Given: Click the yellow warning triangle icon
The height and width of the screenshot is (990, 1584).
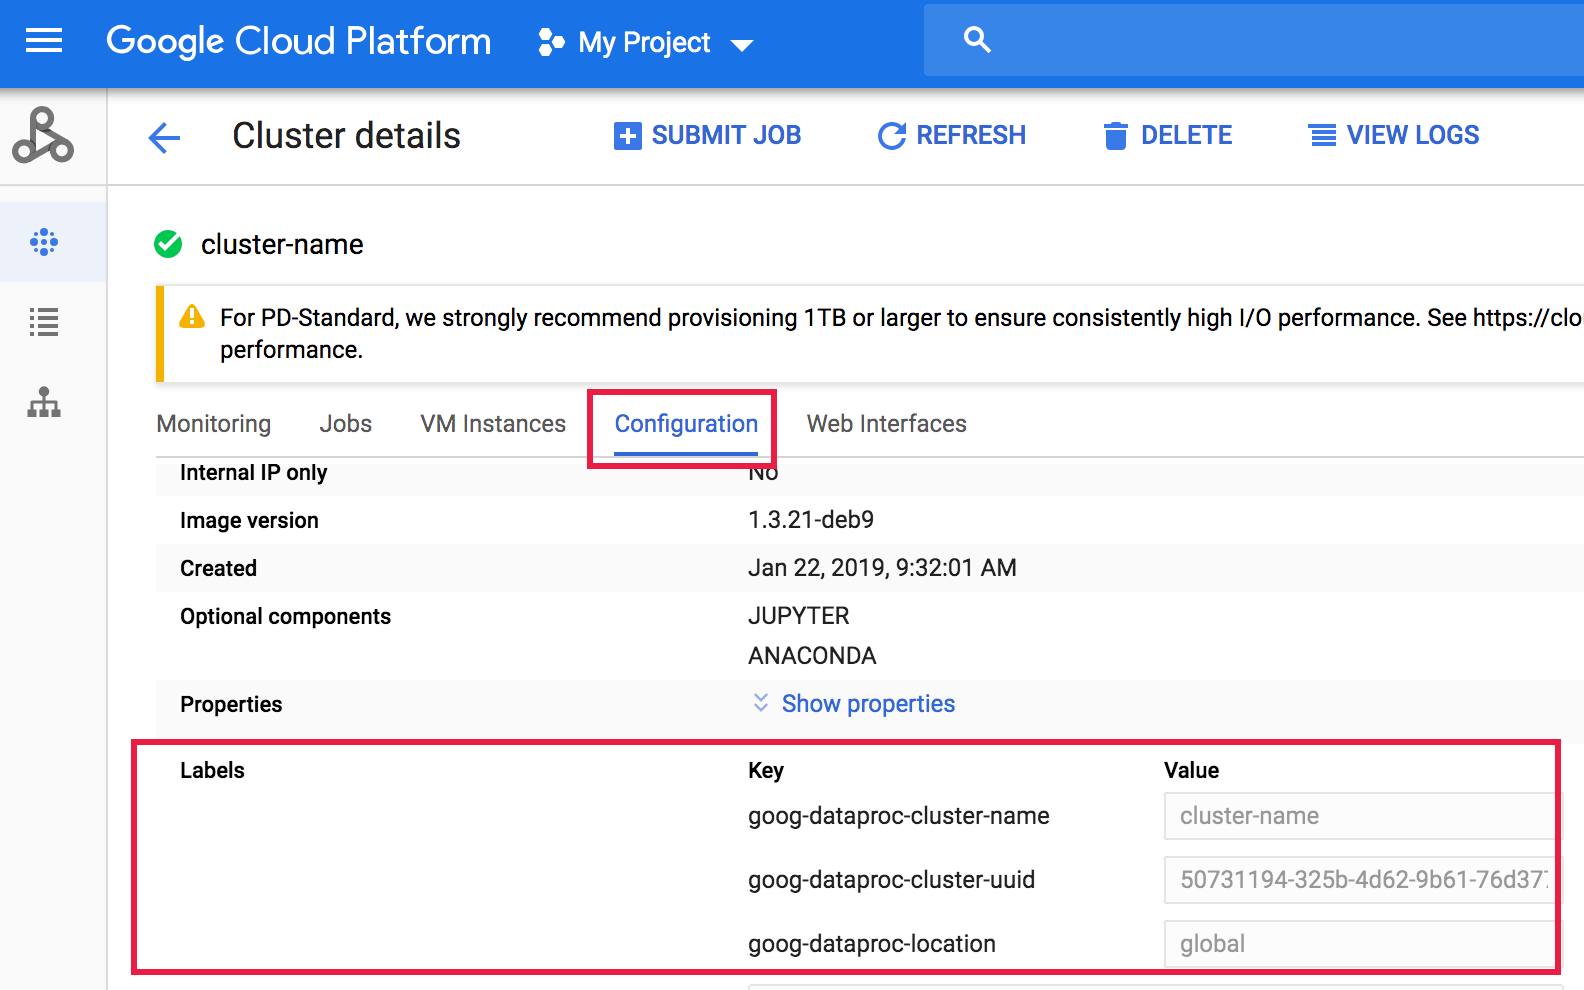Looking at the screenshot, I should tap(192, 317).
